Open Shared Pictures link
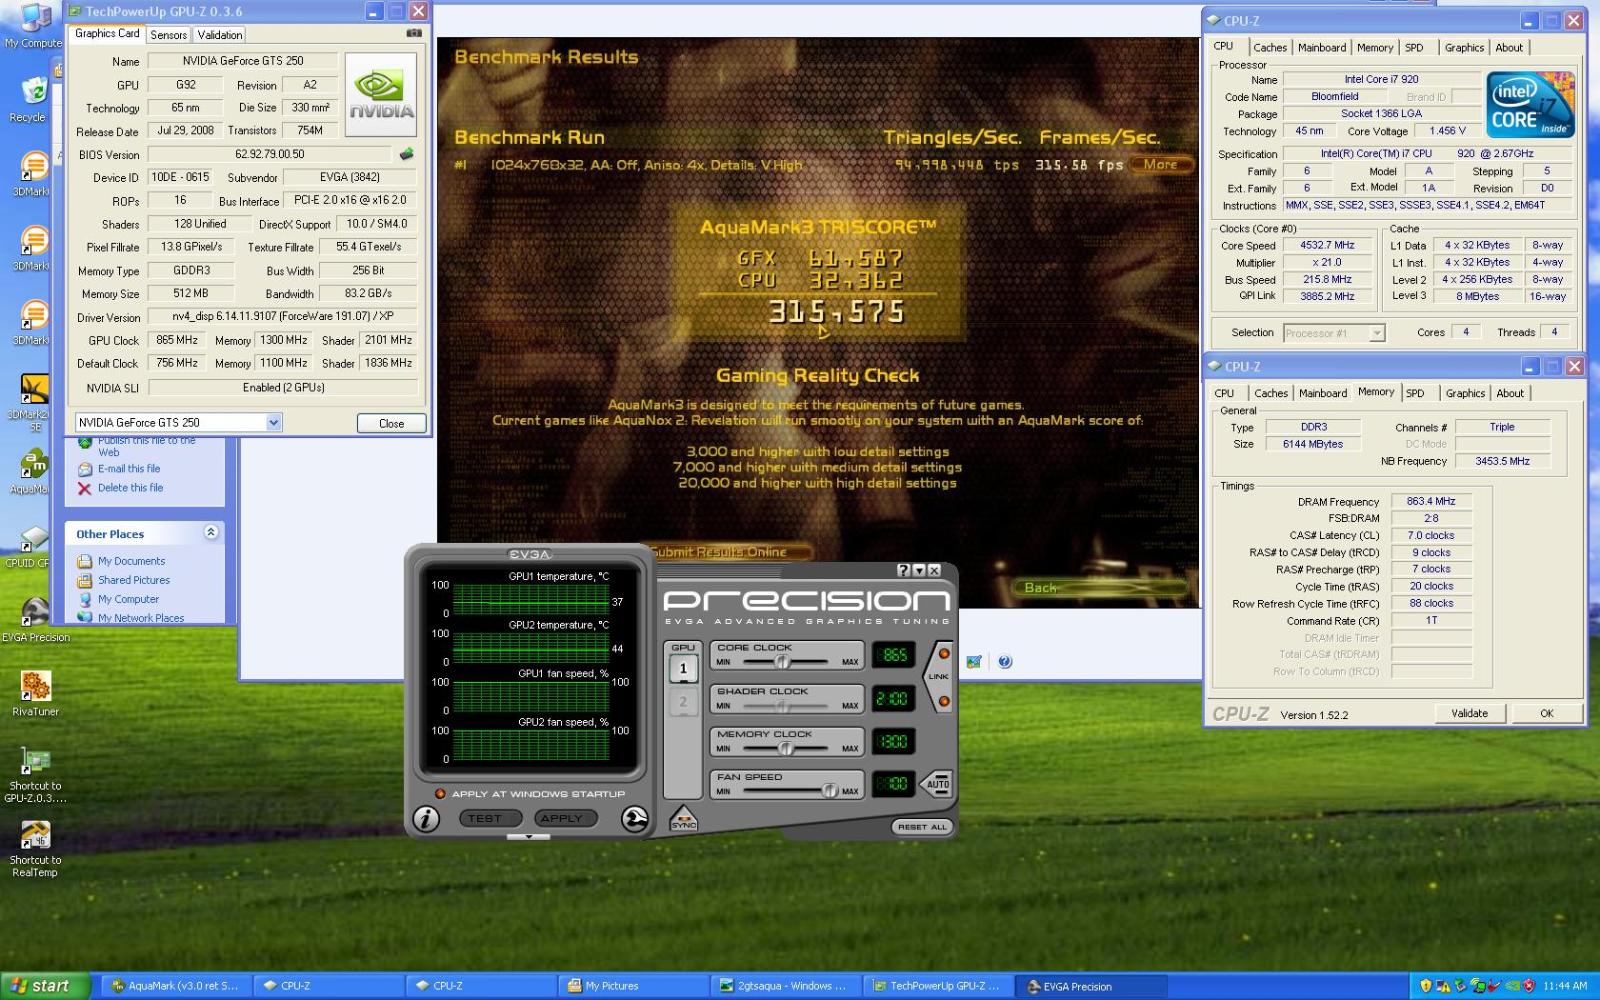Image resolution: width=1600 pixels, height=1000 pixels. tap(134, 581)
